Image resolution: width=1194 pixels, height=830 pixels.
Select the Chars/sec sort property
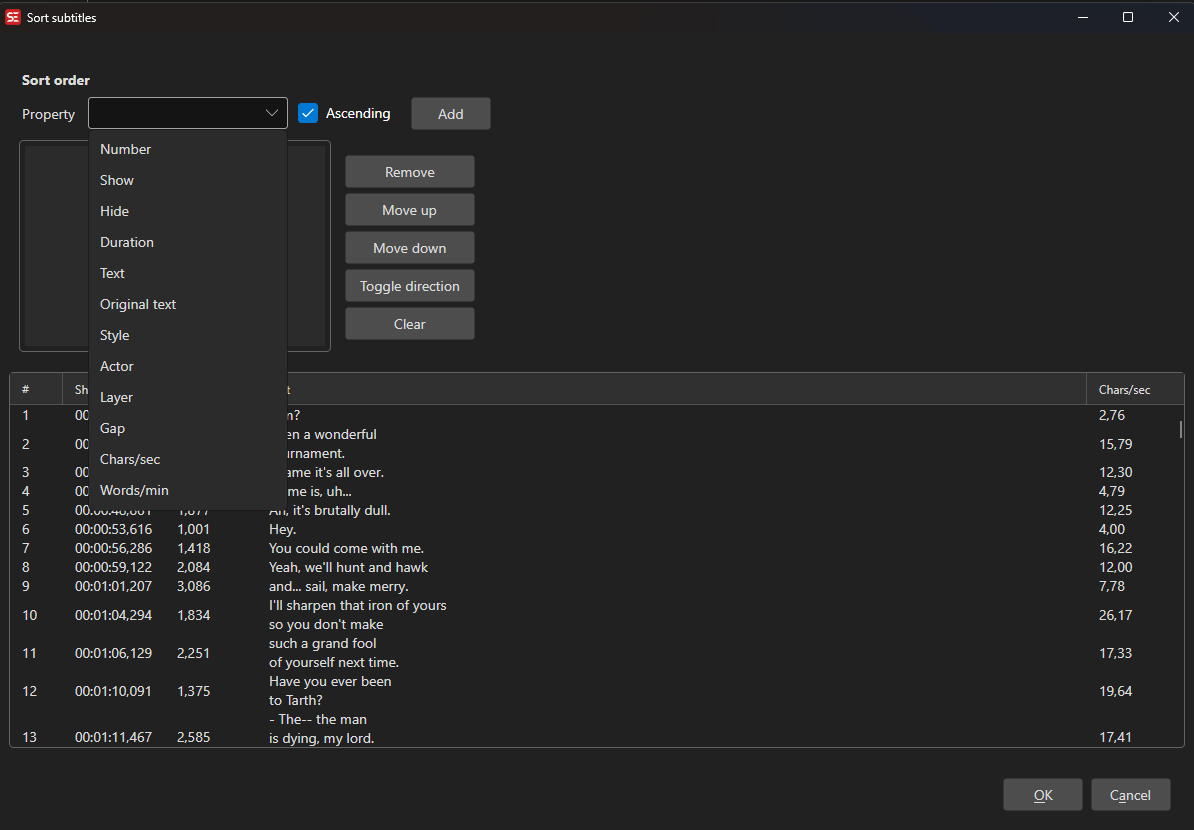[x=130, y=459]
